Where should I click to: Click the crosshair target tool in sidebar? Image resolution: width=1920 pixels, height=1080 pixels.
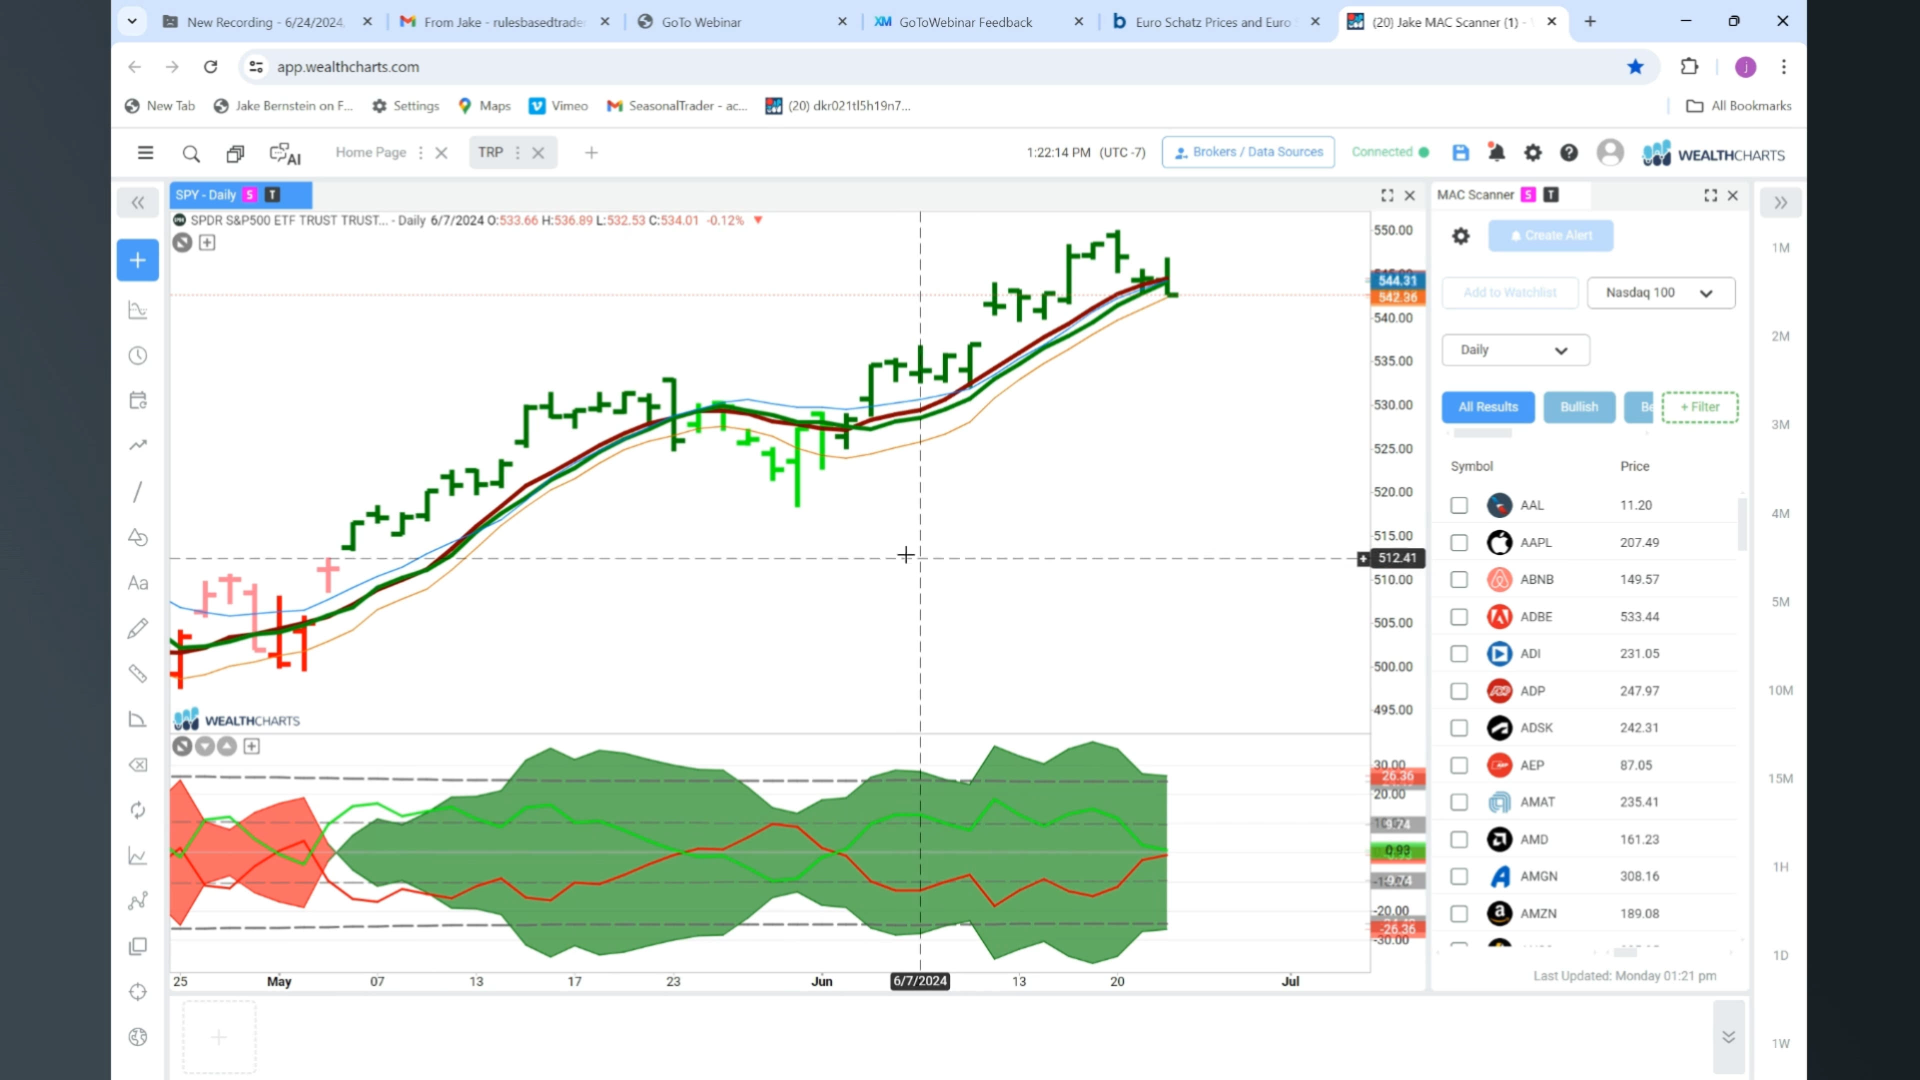point(138,992)
